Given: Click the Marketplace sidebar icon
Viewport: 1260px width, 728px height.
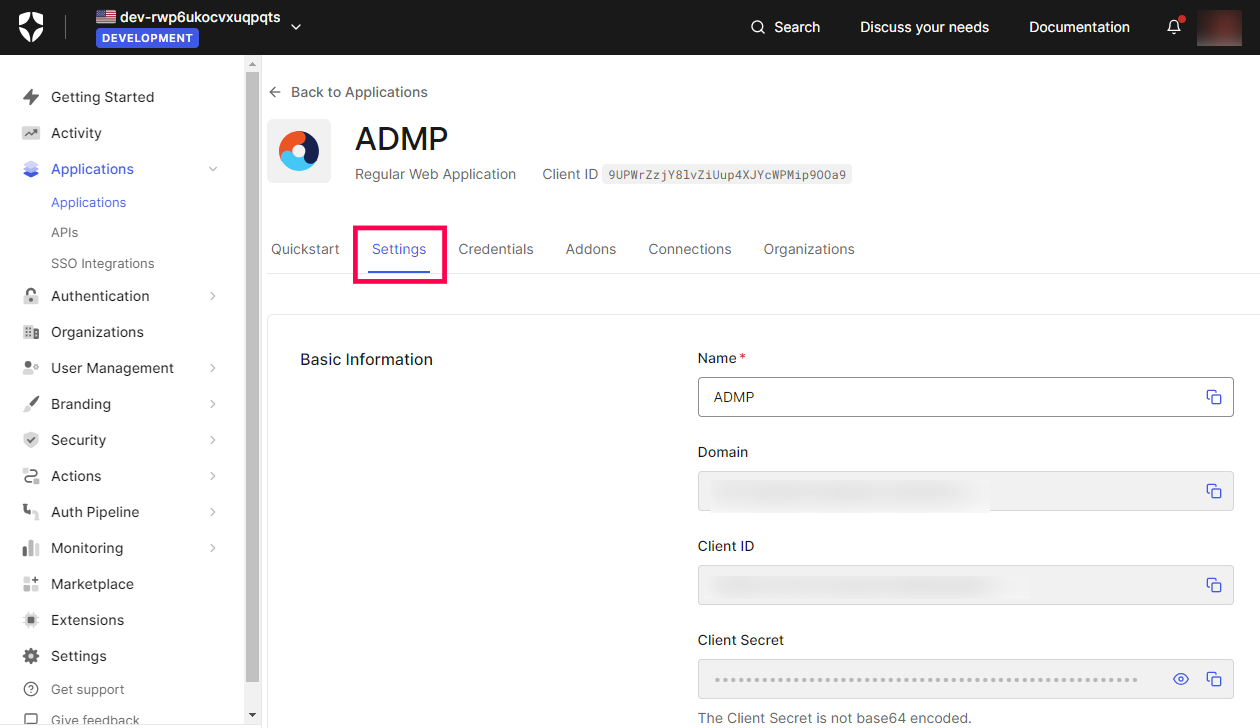Looking at the screenshot, I should (31, 584).
